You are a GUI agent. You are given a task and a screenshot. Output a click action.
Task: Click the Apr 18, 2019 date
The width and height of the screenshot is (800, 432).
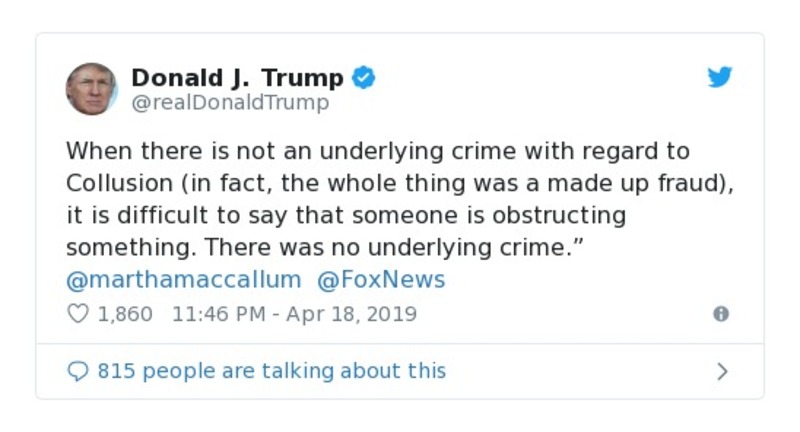(x=351, y=314)
